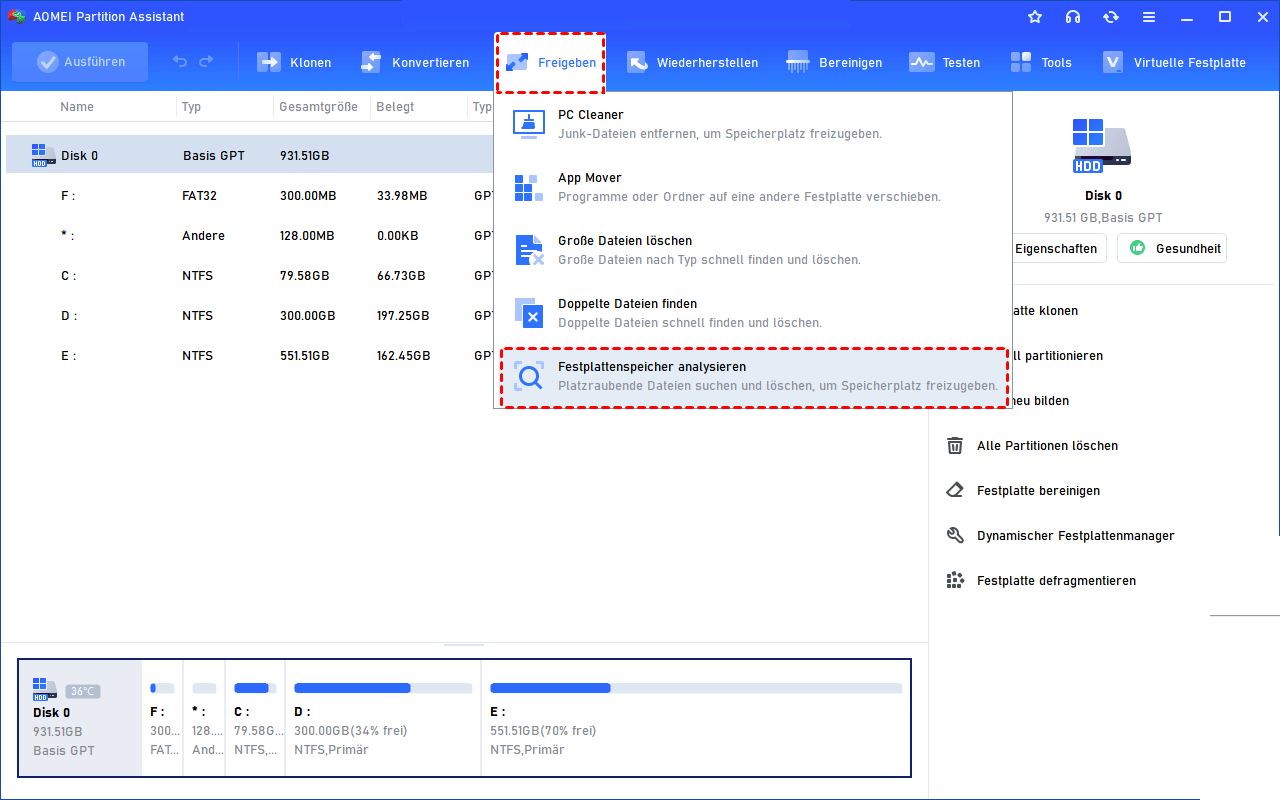Click the Eigenschaften button
Viewport: 1280px width, 800px height.
pyautogui.click(x=1058, y=249)
